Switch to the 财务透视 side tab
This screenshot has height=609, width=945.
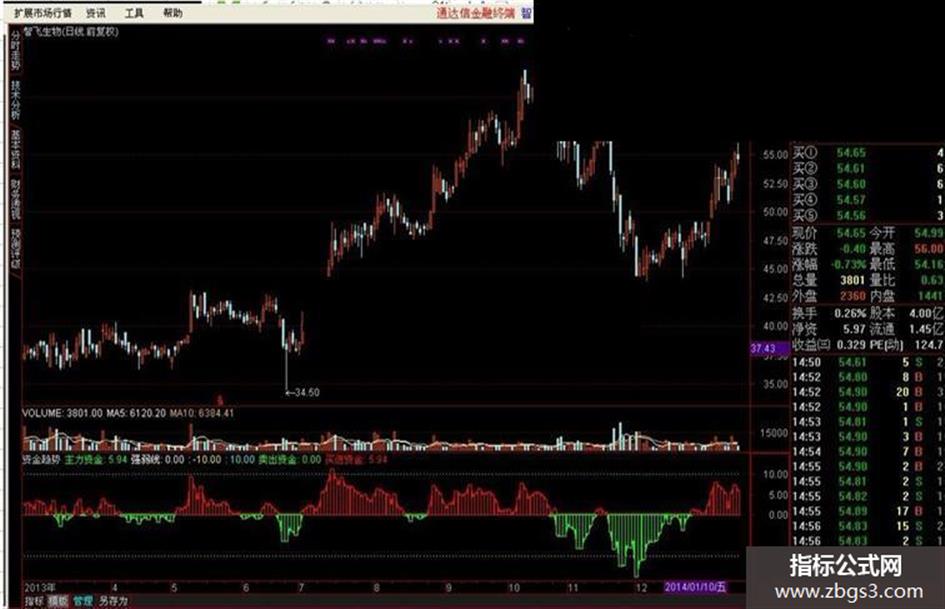(15, 200)
